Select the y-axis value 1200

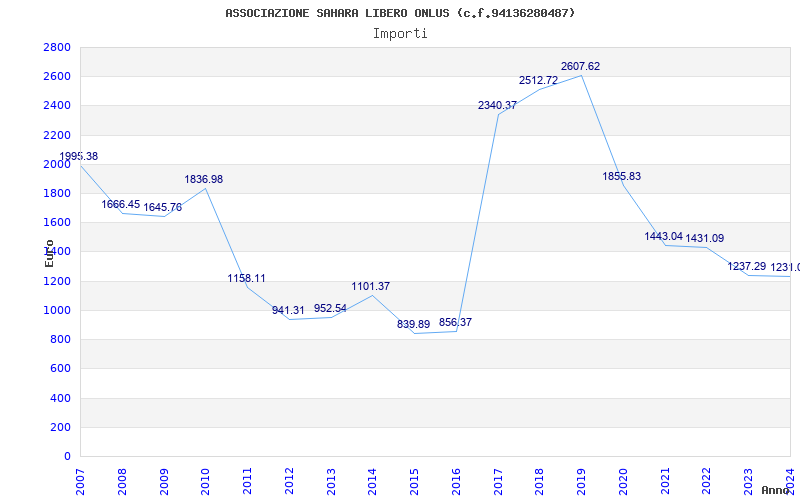(57, 281)
